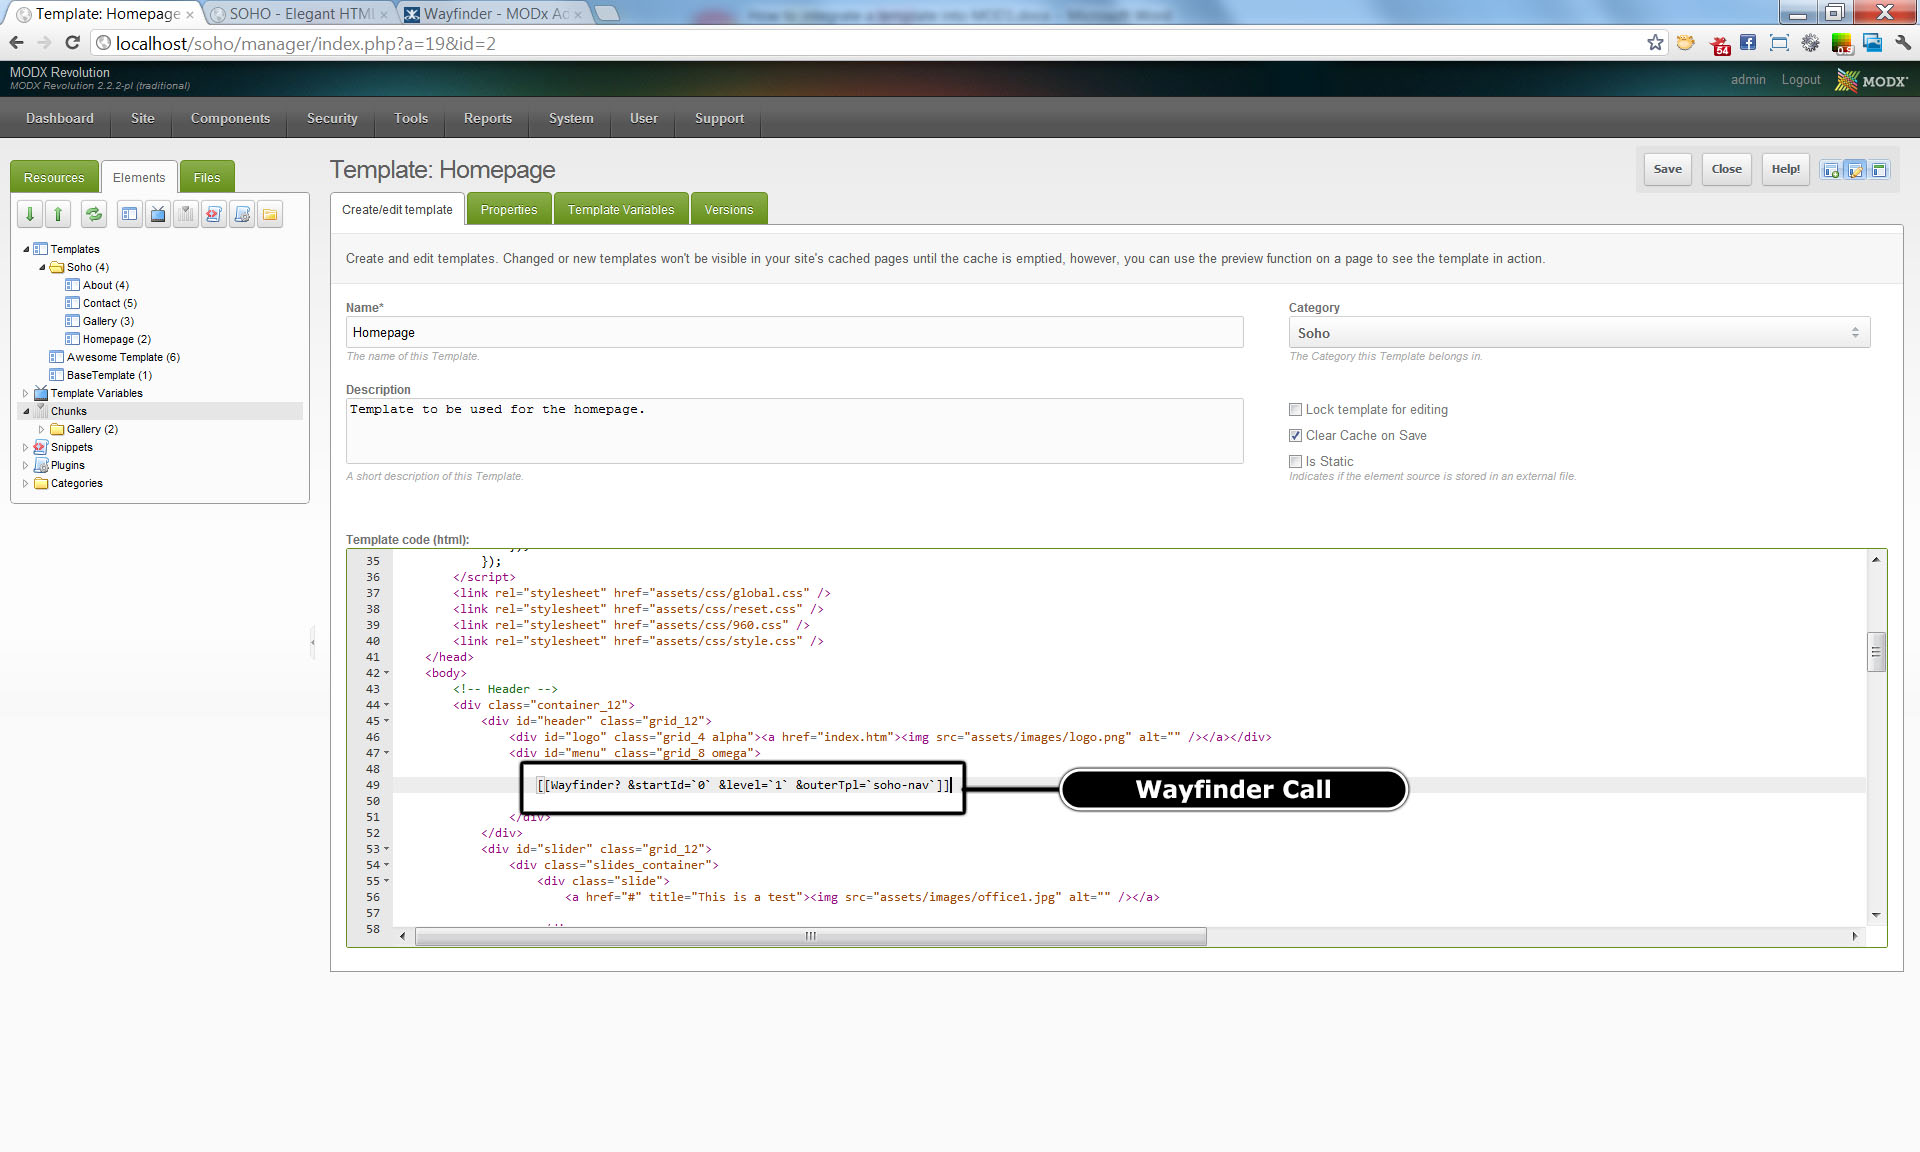The image size is (1920, 1152).
Task: Expand the Gallery (2) chunk folder
Action: point(42,429)
